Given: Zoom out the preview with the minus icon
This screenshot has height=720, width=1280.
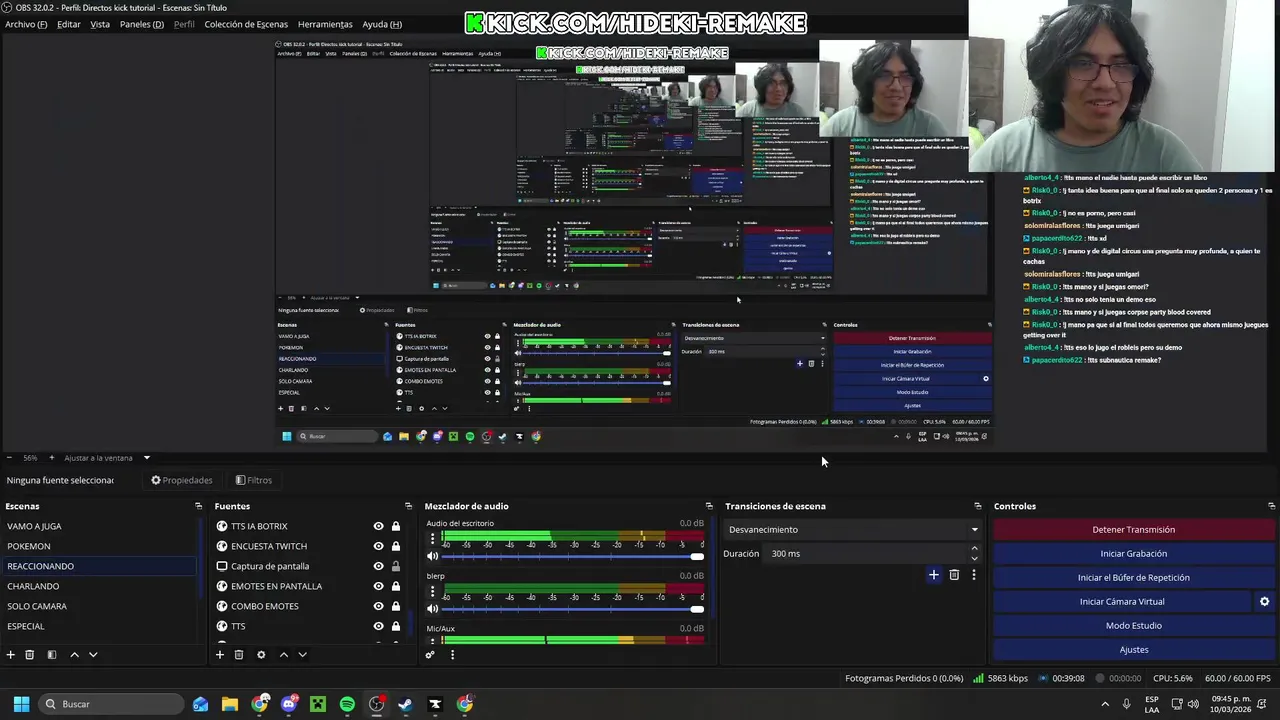Looking at the screenshot, I should pos(11,458).
